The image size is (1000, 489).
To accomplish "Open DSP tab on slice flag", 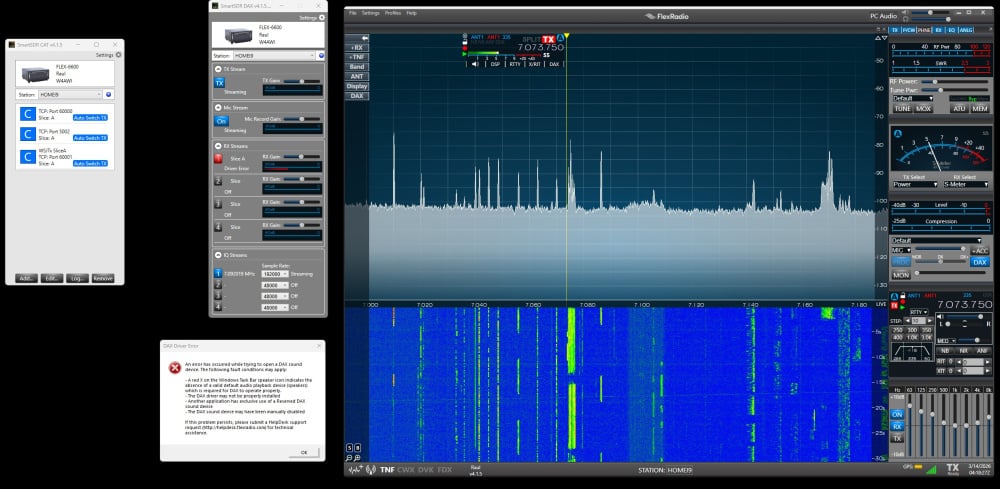I will 495,64.
